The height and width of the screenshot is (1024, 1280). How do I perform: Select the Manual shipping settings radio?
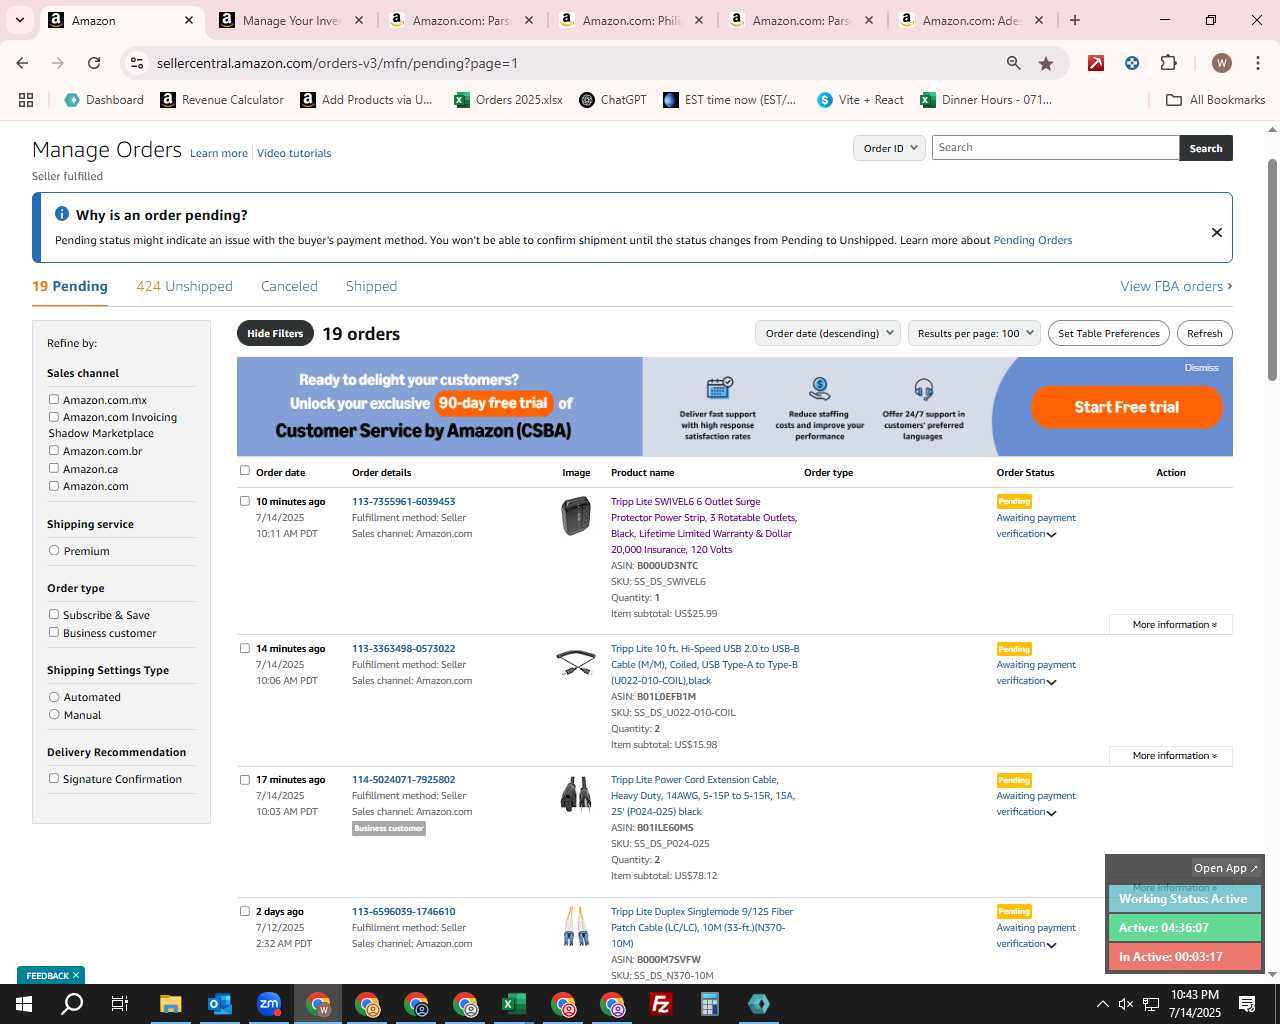pyautogui.click(x=54, y=714)
